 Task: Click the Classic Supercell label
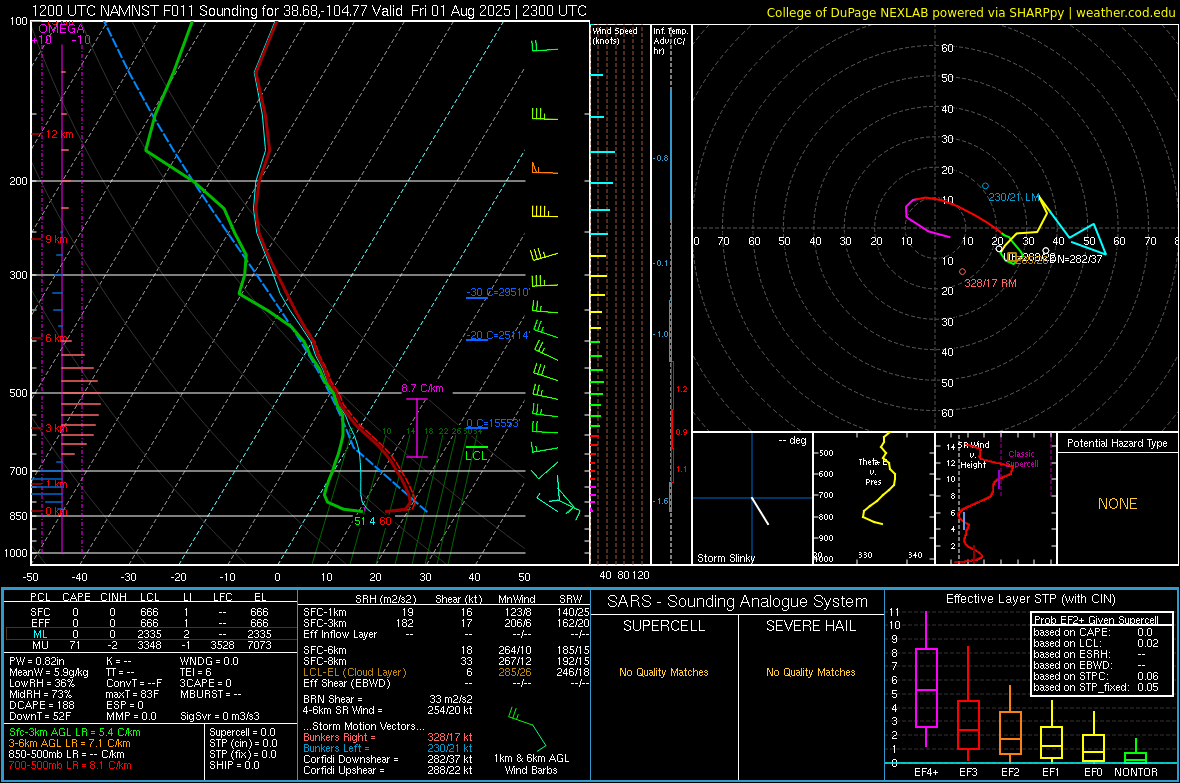tap(1022, 459)
